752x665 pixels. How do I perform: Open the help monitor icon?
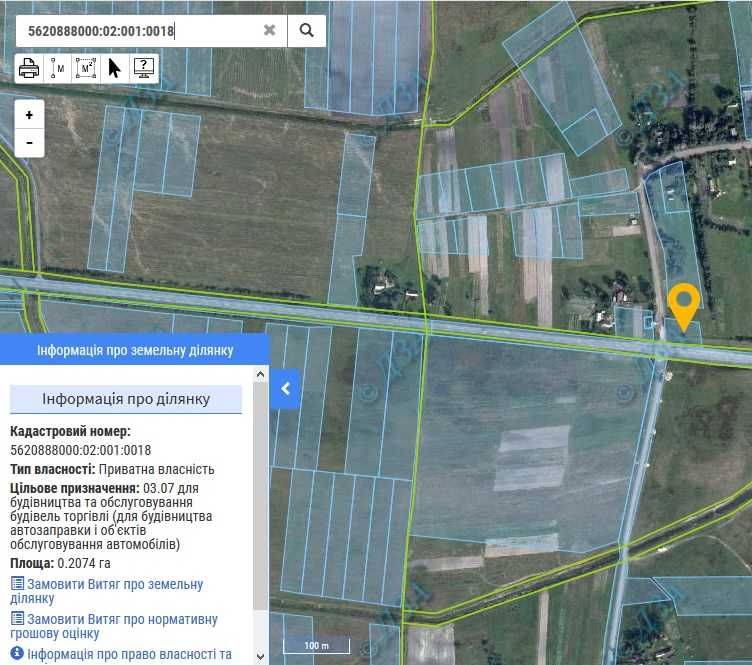click(x=143, y=69)
